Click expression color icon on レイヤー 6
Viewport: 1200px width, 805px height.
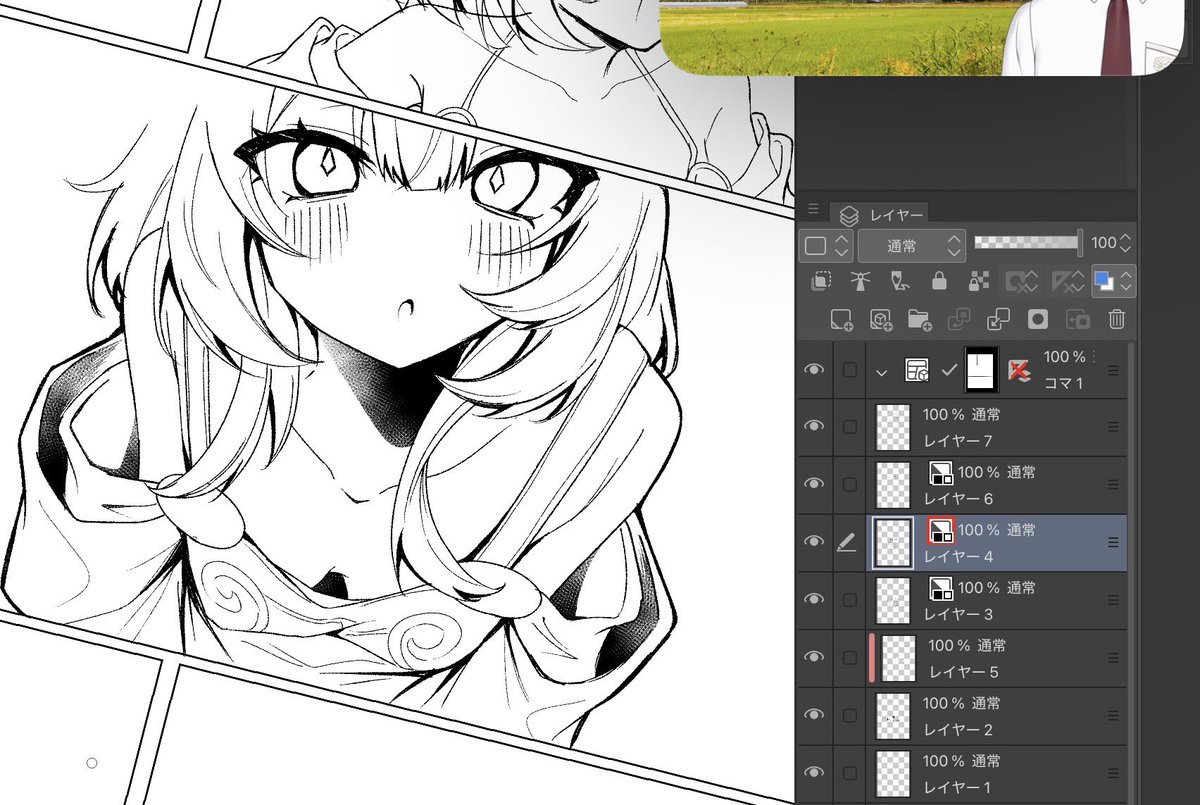941,472
